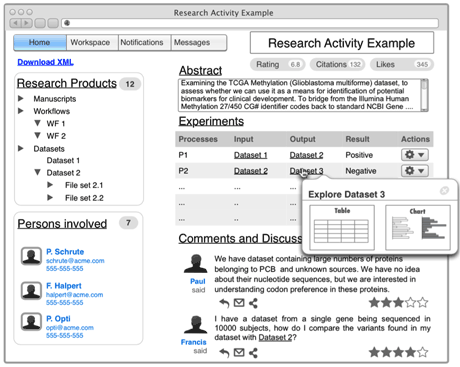Expand the Manuscripts tree node
460x367 pixels.
click(21, 98)
